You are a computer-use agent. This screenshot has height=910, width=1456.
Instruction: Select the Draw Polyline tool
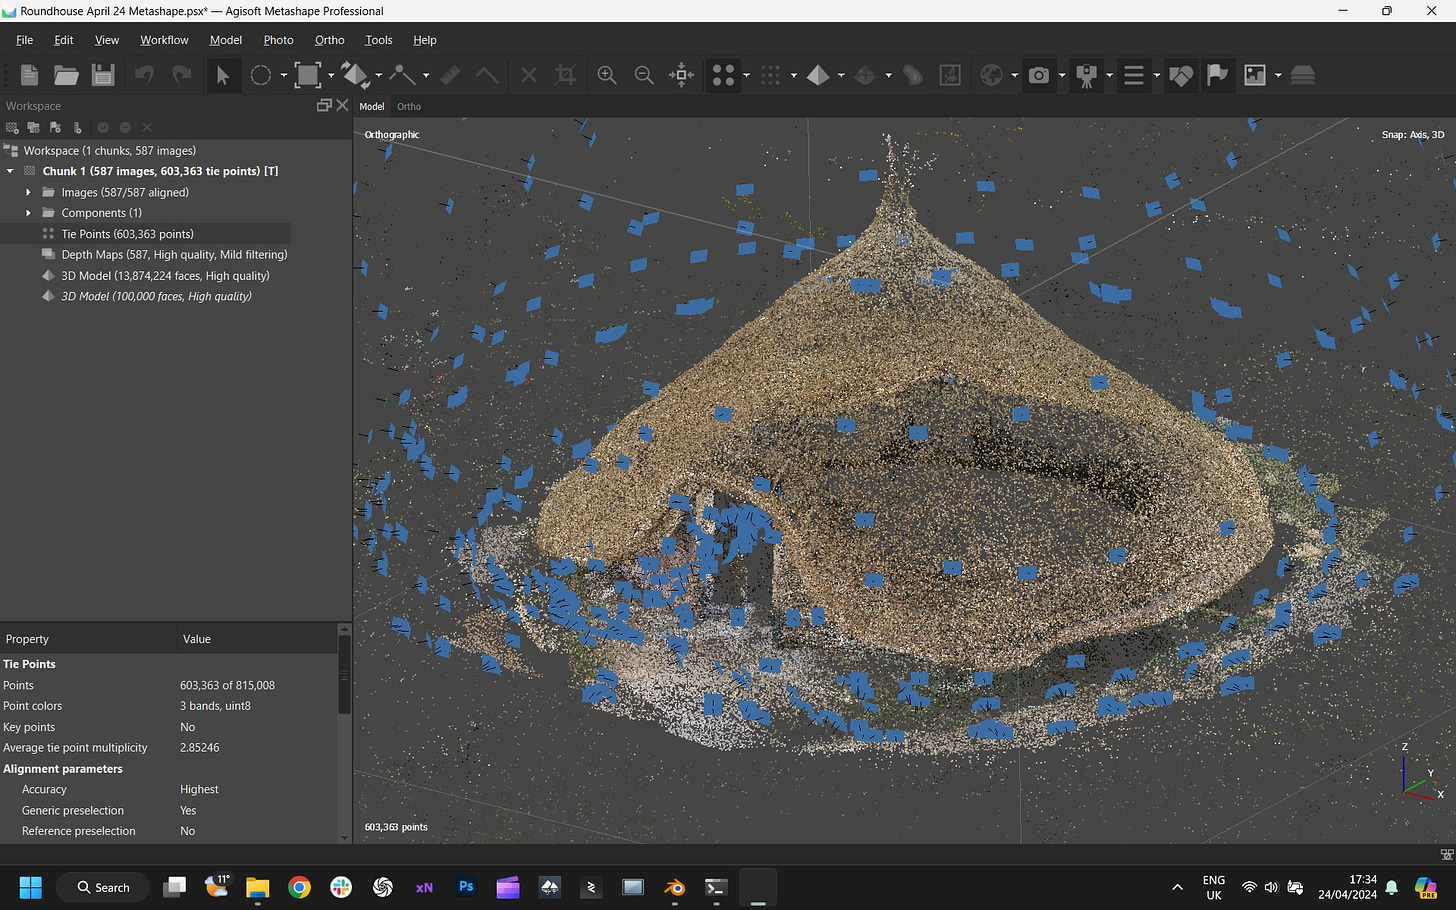[402, 75]
